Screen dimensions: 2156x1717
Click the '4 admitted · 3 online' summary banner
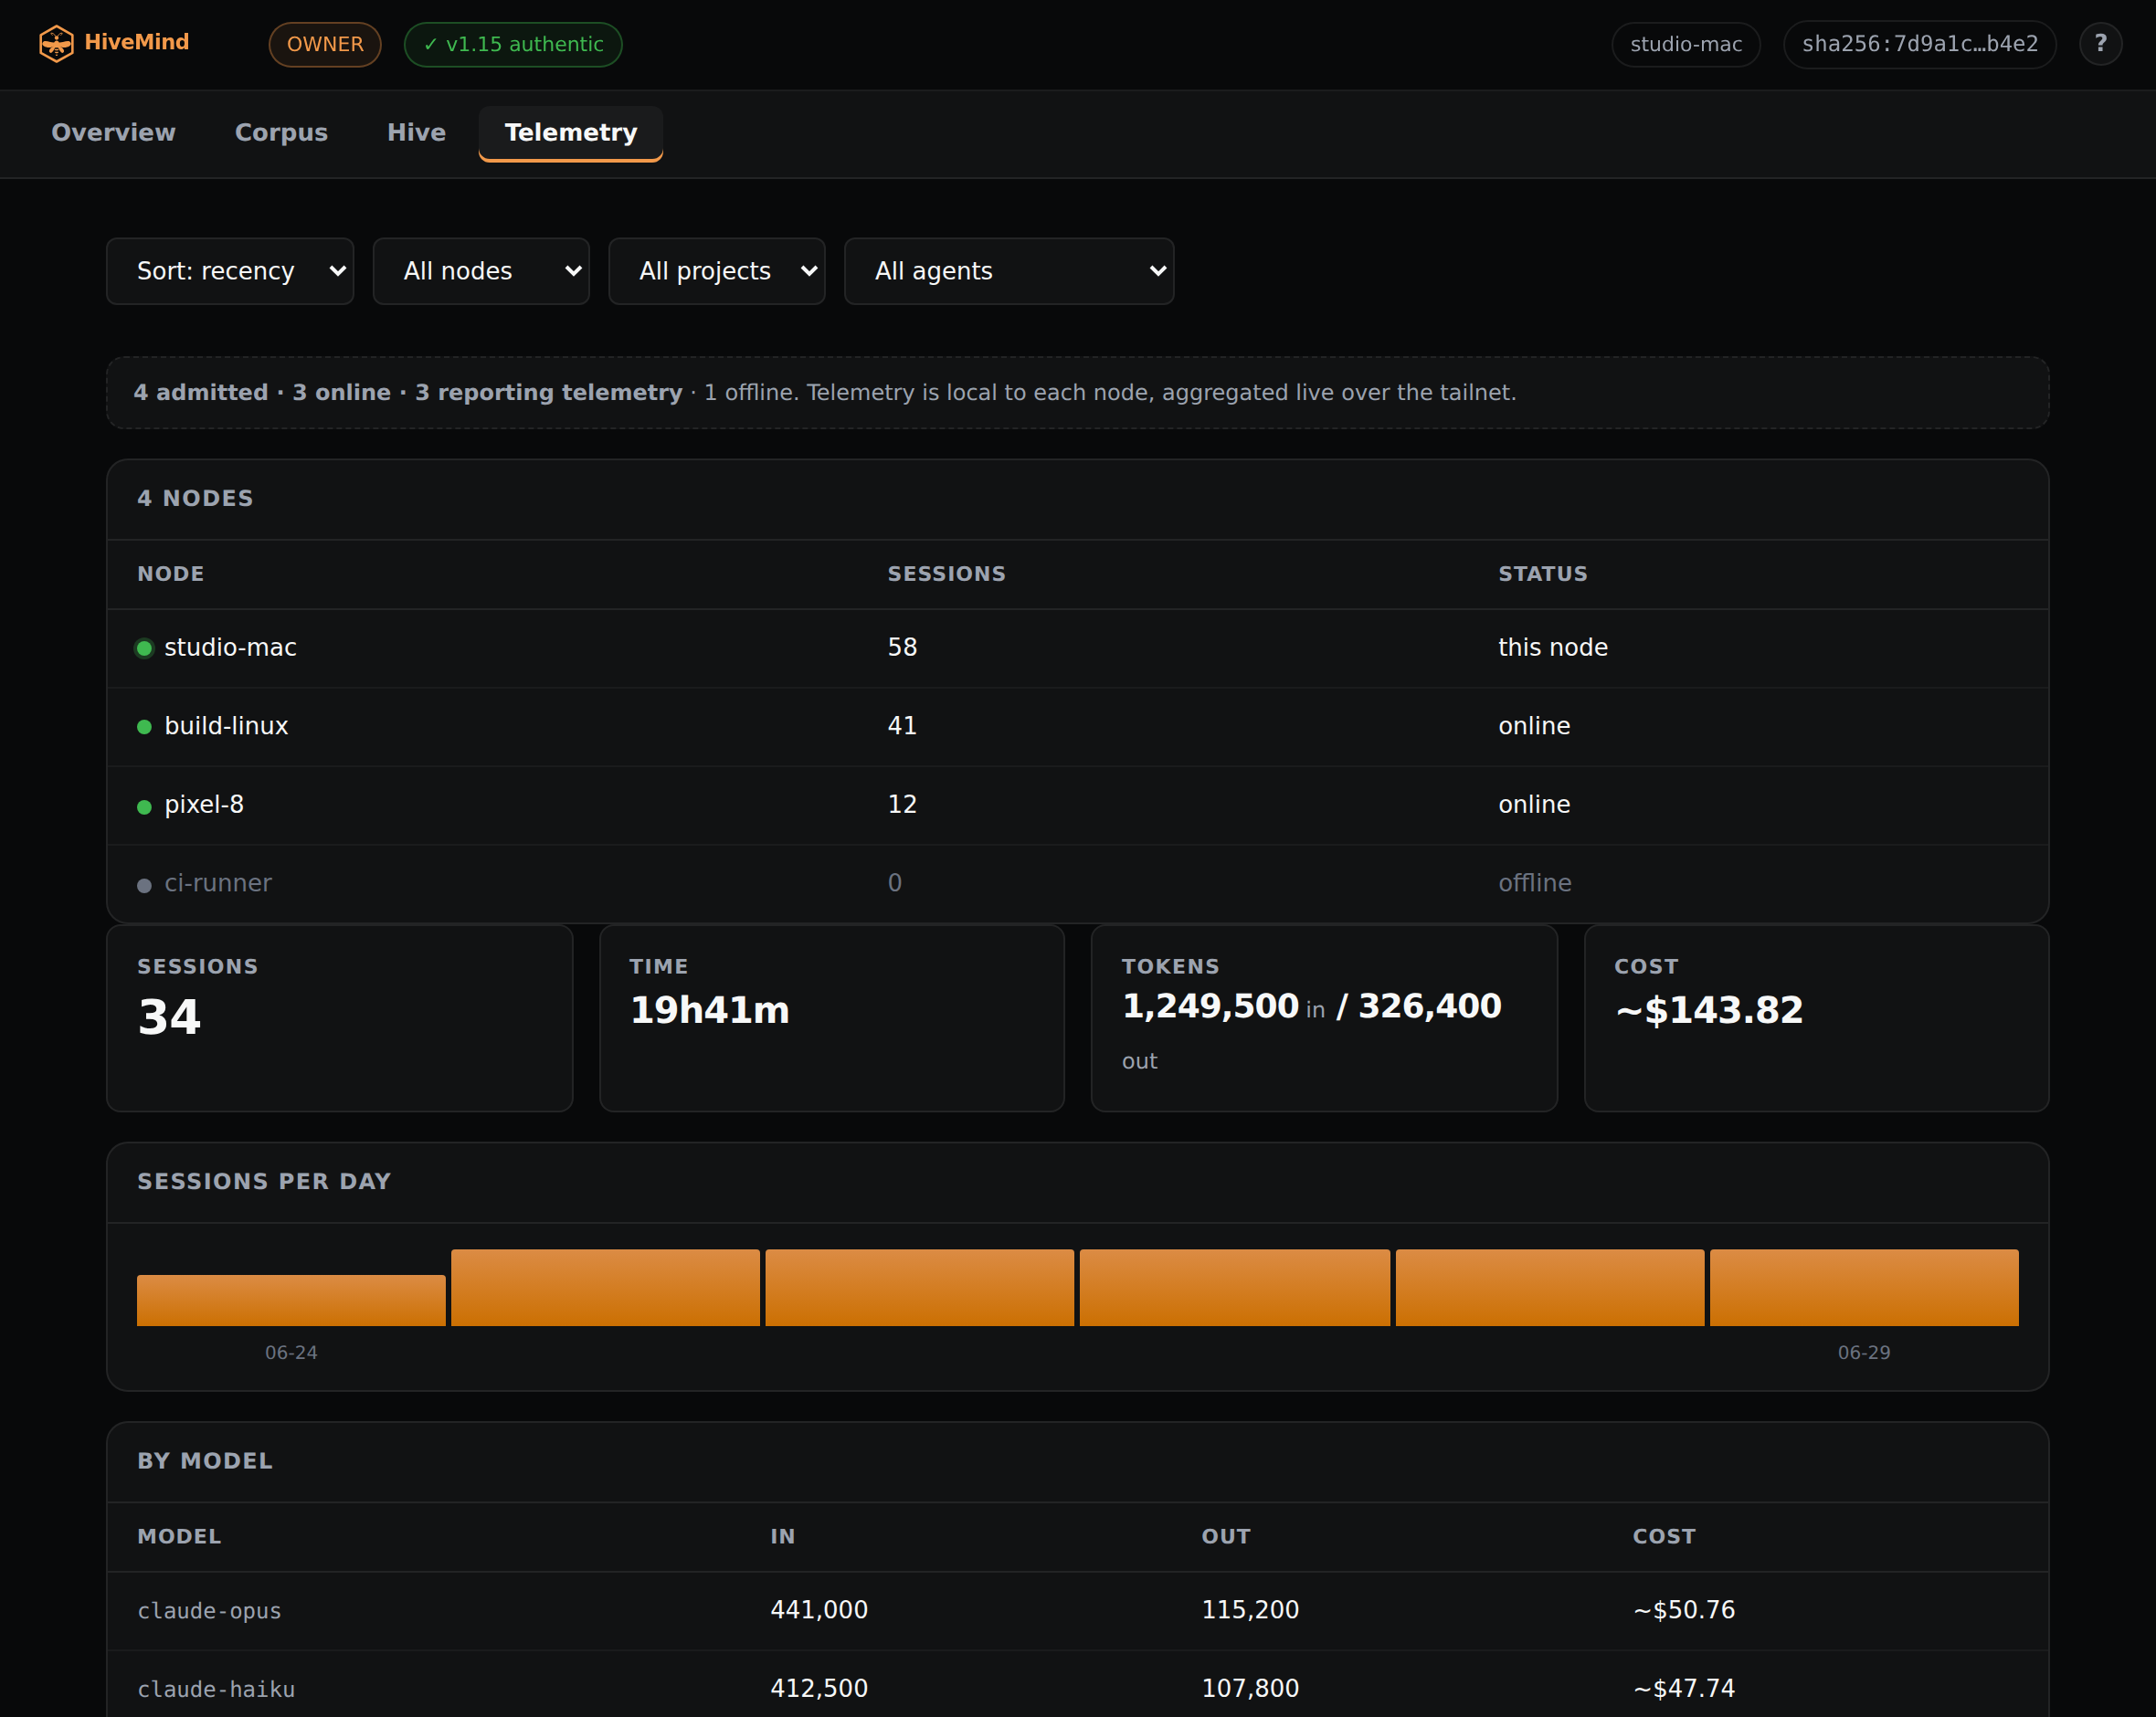pos(1078,393)
